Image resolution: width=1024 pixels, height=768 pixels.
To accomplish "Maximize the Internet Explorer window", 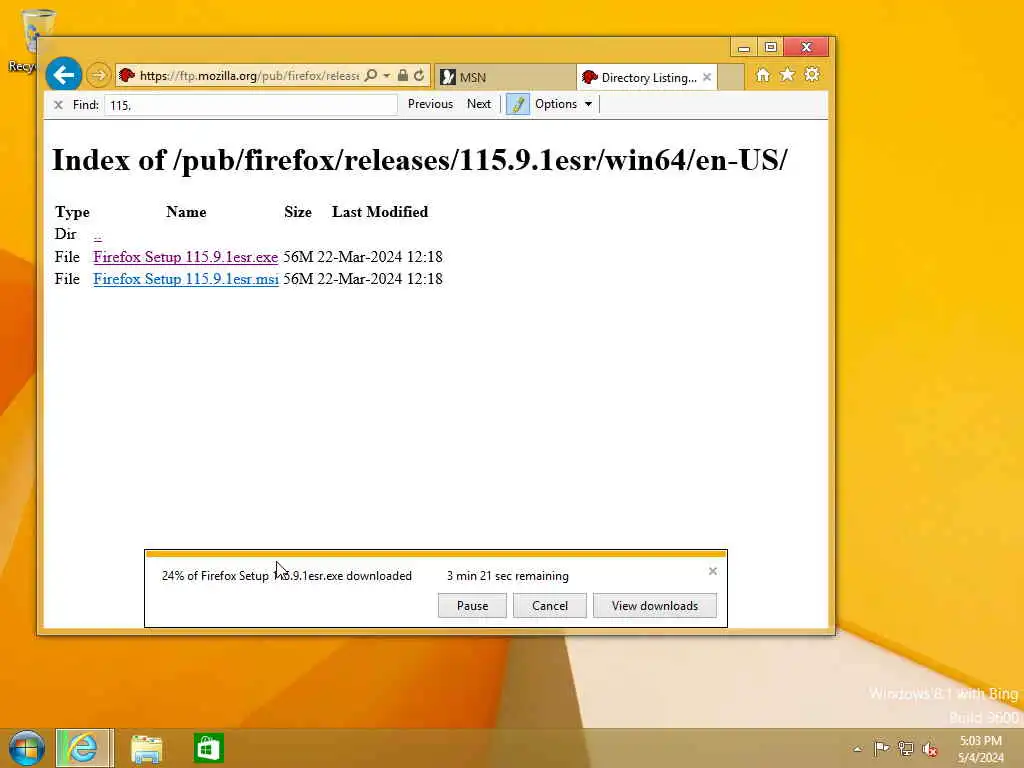I will 771,47.
